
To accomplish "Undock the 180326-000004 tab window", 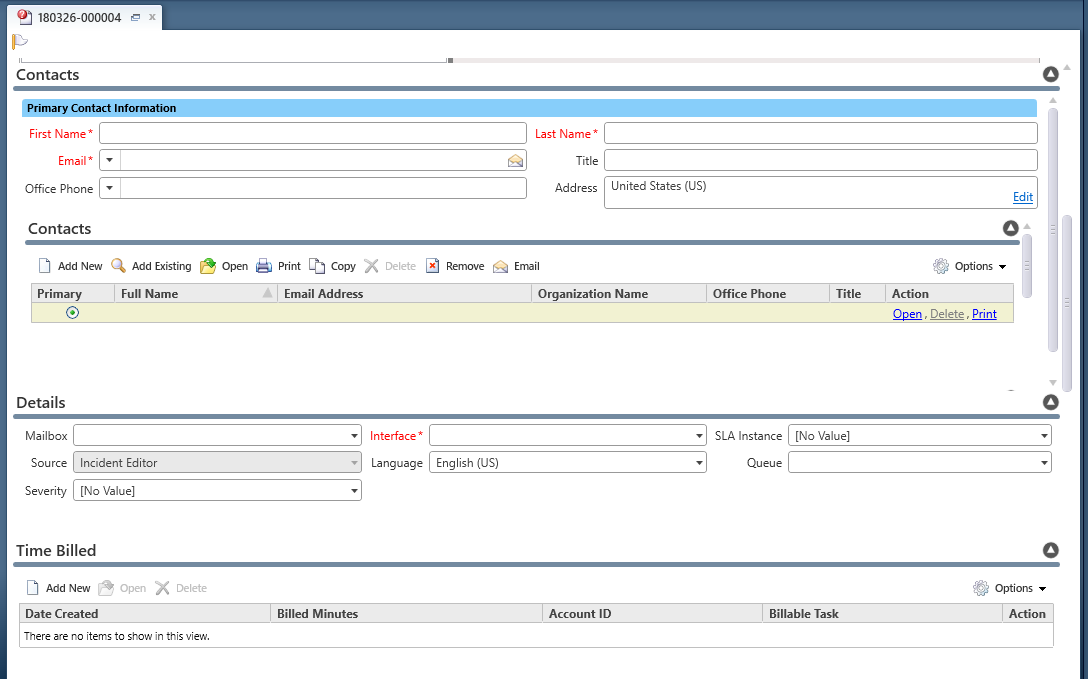I will pyautogui.click(x=135, y=17).
